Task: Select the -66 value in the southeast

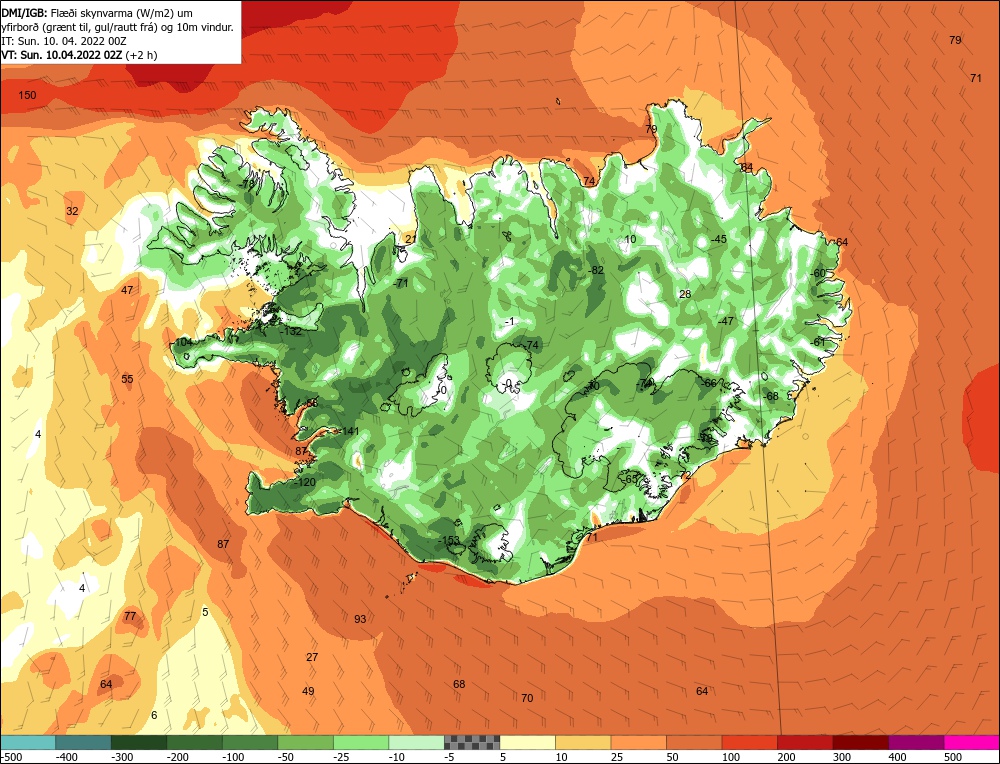Action: click(x=708, y=383)
